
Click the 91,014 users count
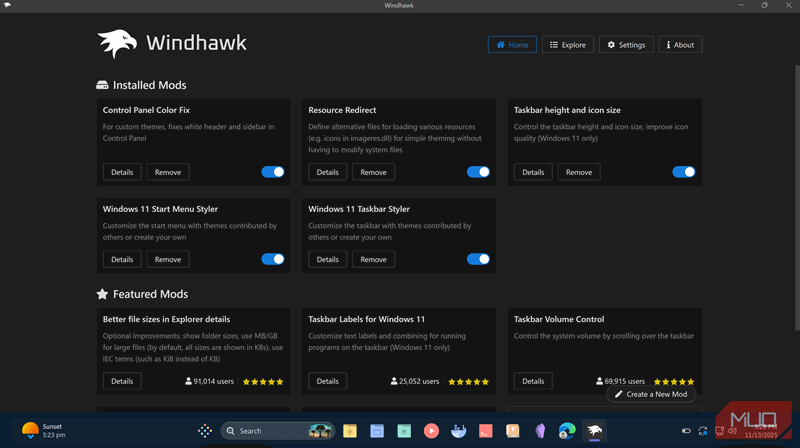tap(209, 381)
